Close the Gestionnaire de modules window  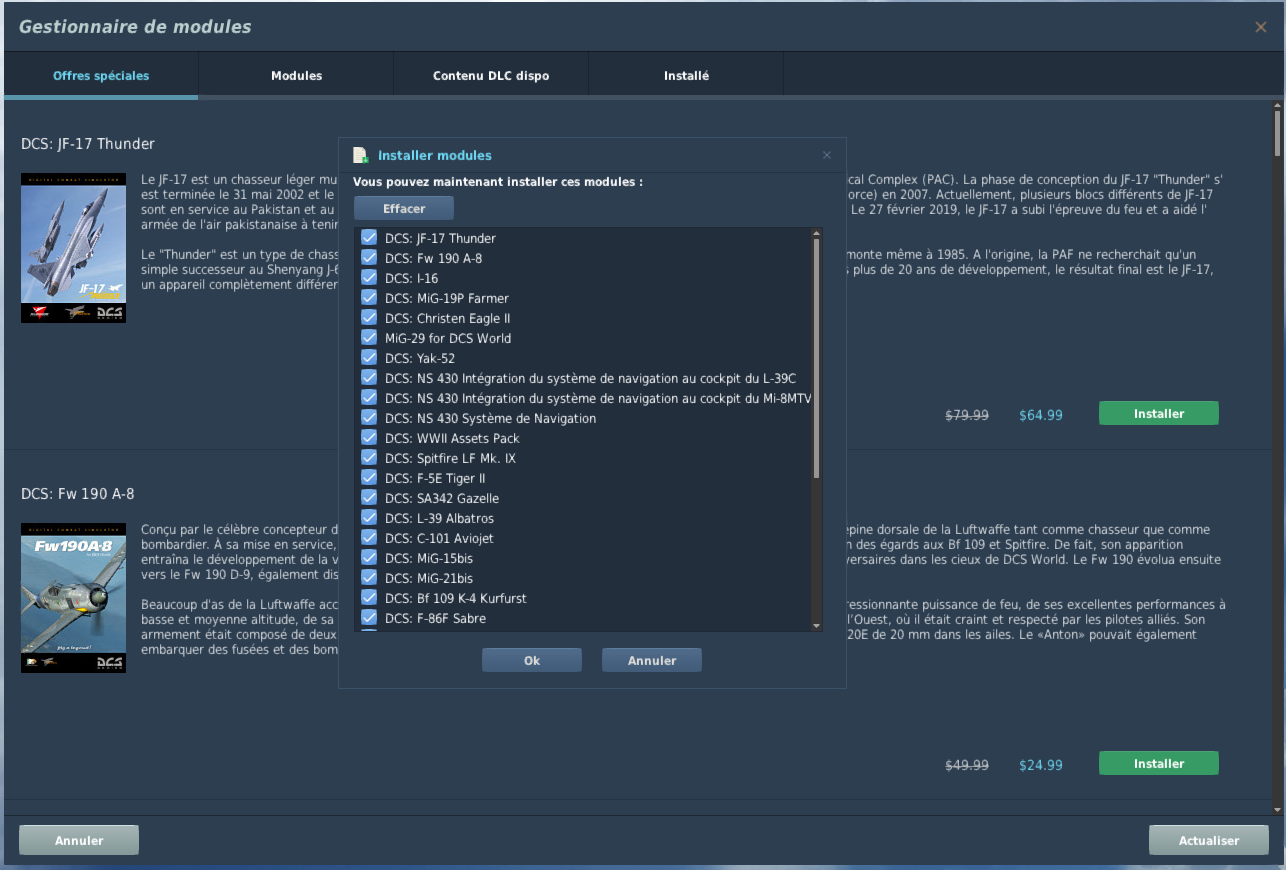click(x=1261, y=27)
